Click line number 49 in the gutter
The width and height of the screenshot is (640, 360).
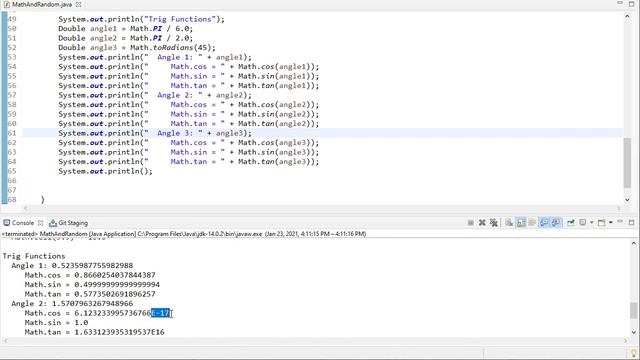click(12, 19)
